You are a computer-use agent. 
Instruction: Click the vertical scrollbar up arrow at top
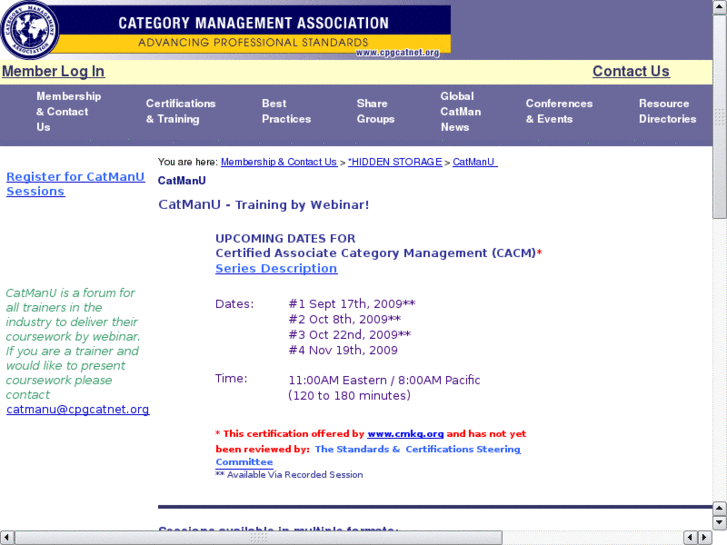click(x=719, y=6)
